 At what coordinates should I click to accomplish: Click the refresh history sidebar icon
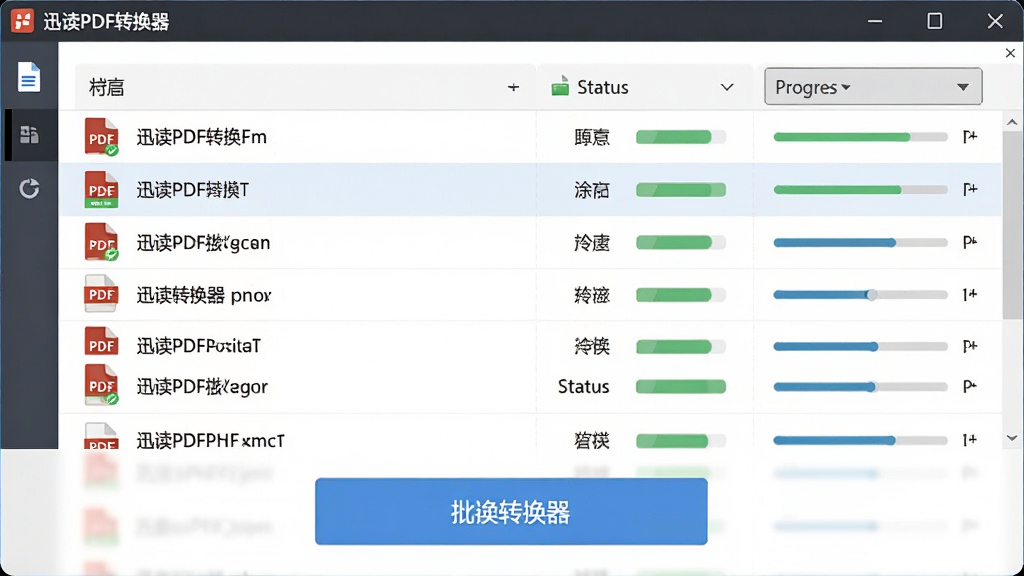pyautogui.click(x=29, y=189)
